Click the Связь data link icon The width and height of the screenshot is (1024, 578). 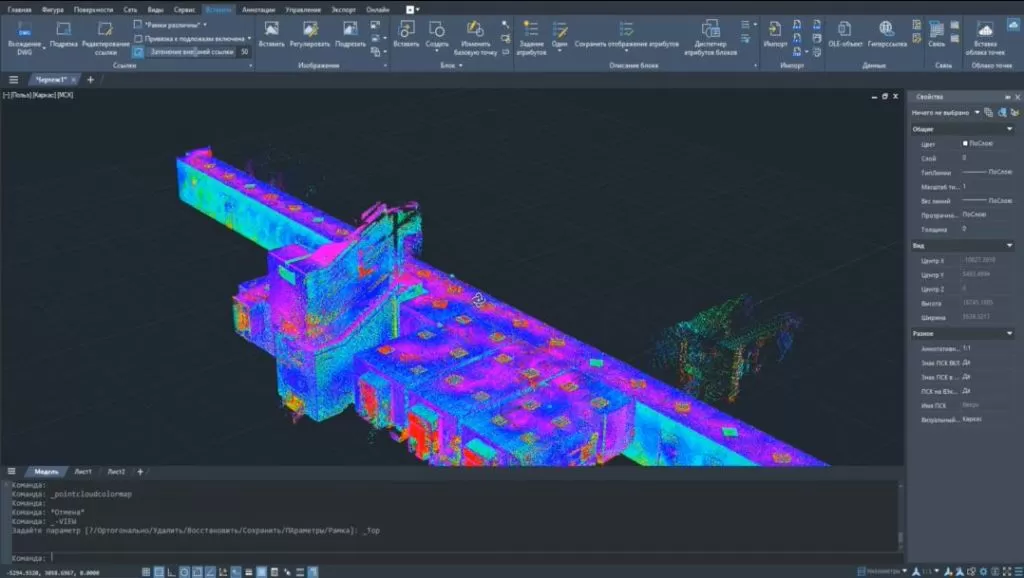pos(936,29)
